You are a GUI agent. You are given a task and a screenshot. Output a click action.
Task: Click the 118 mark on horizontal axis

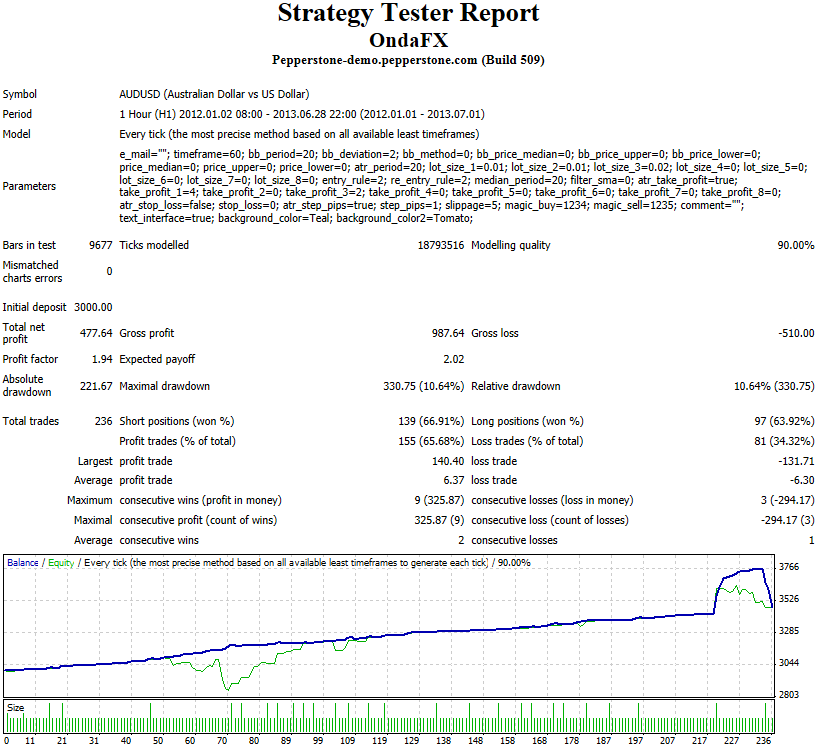(x=379, y=741)
